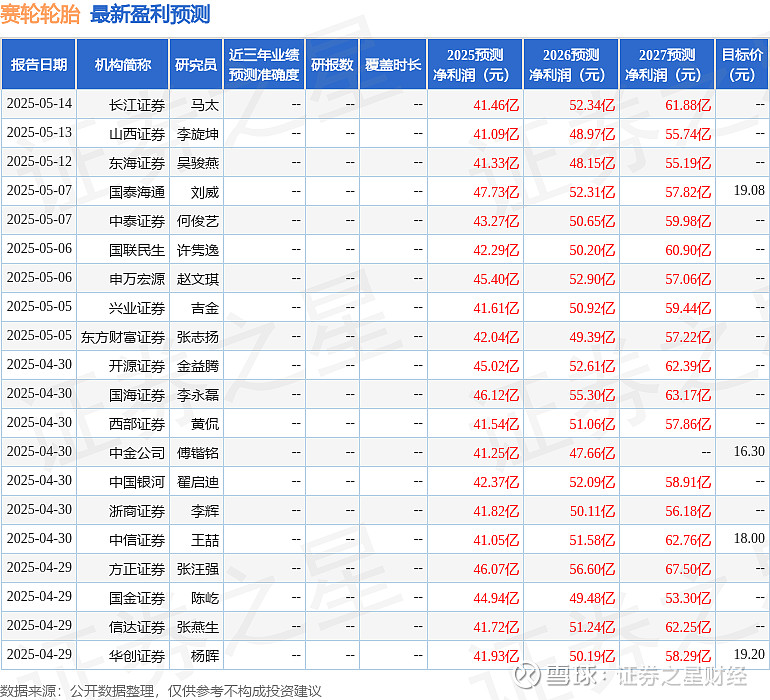
Task: Click researcher name 张志扬
Action: pyautogui.click(x=198, y=337)
